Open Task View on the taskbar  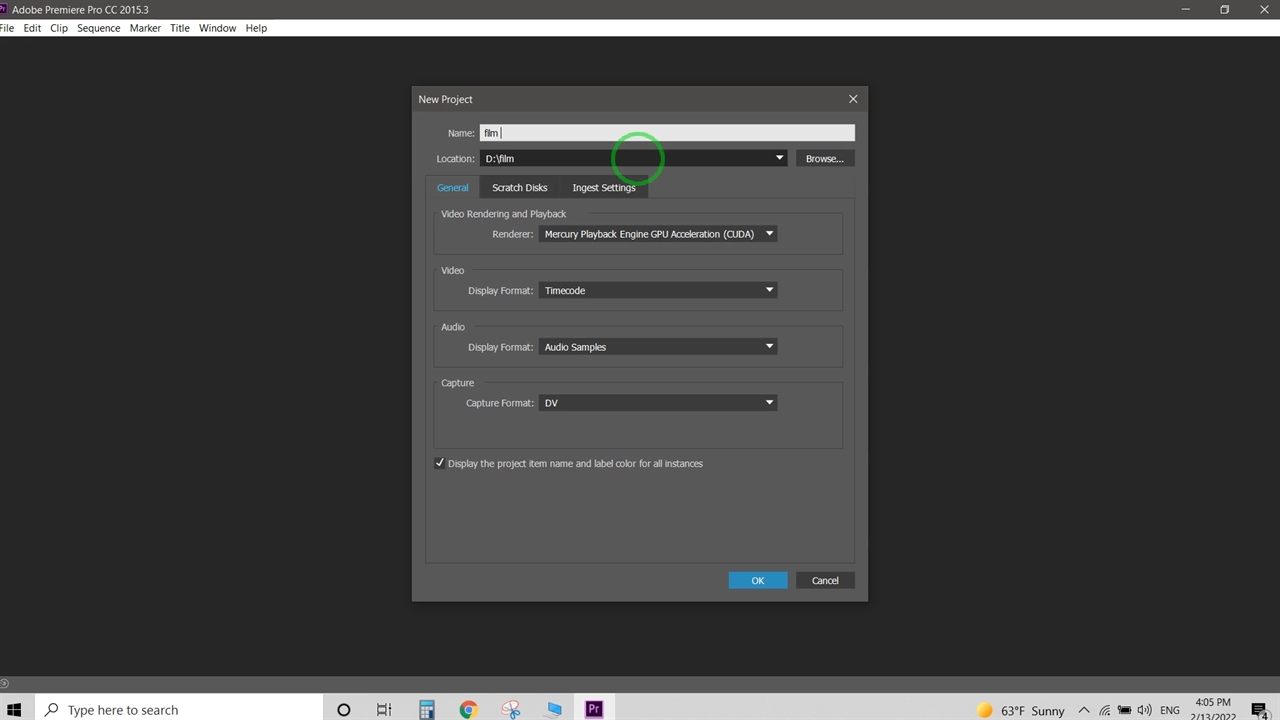coord(384,709)
